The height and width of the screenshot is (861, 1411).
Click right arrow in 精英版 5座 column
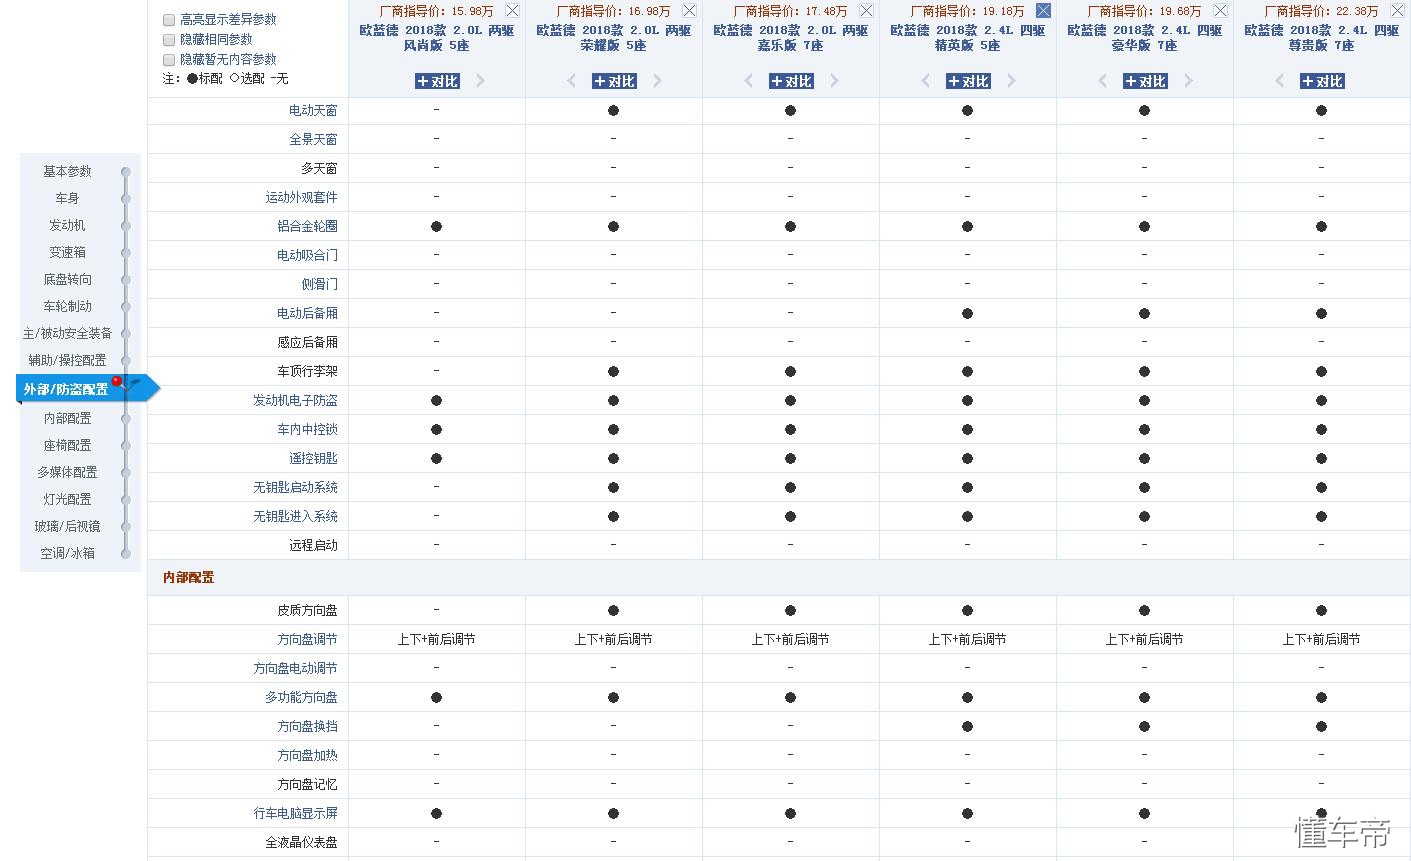tap(1011, 81)
